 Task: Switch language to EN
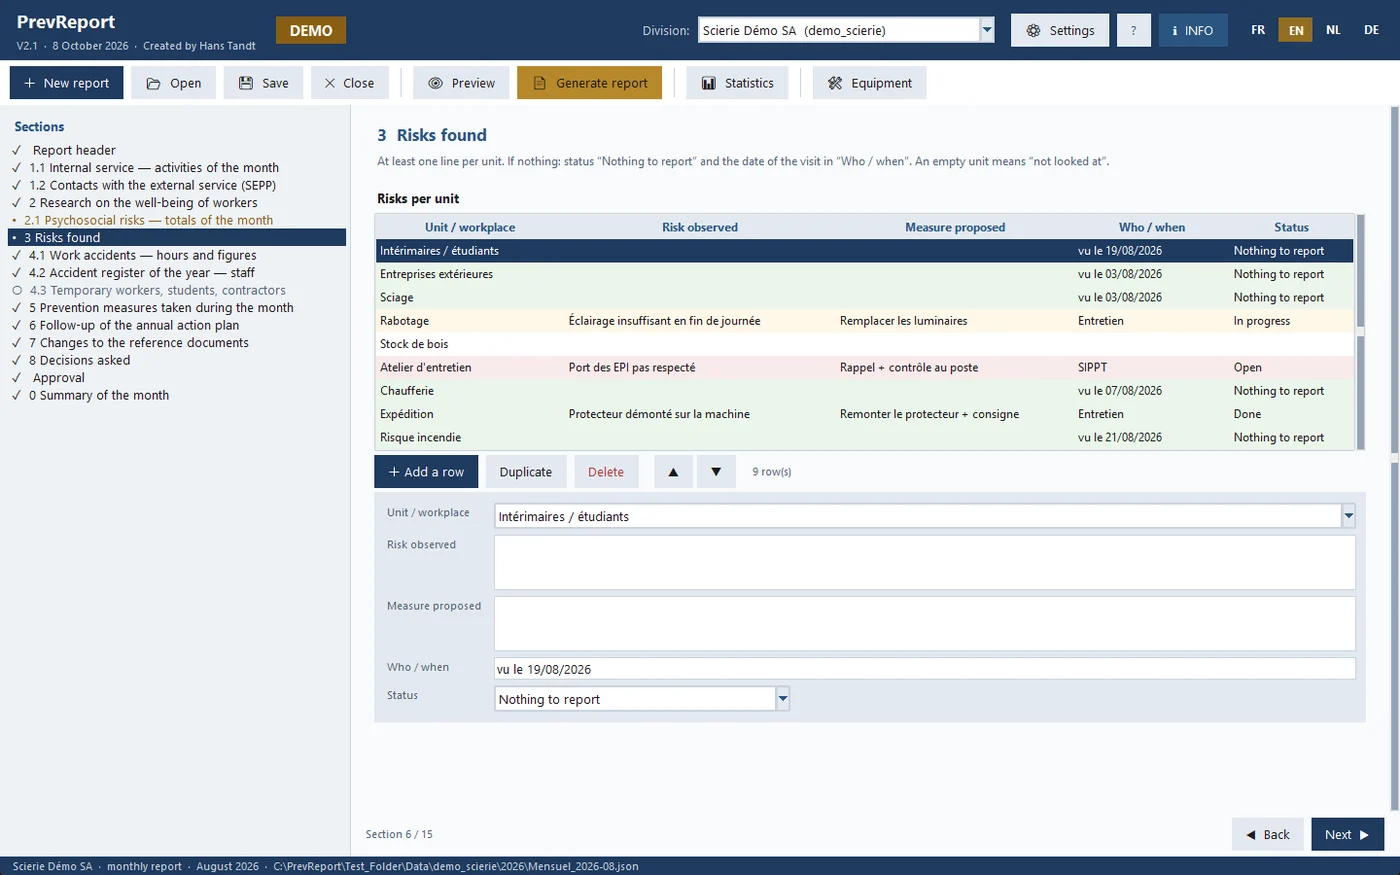[1296, 30]
